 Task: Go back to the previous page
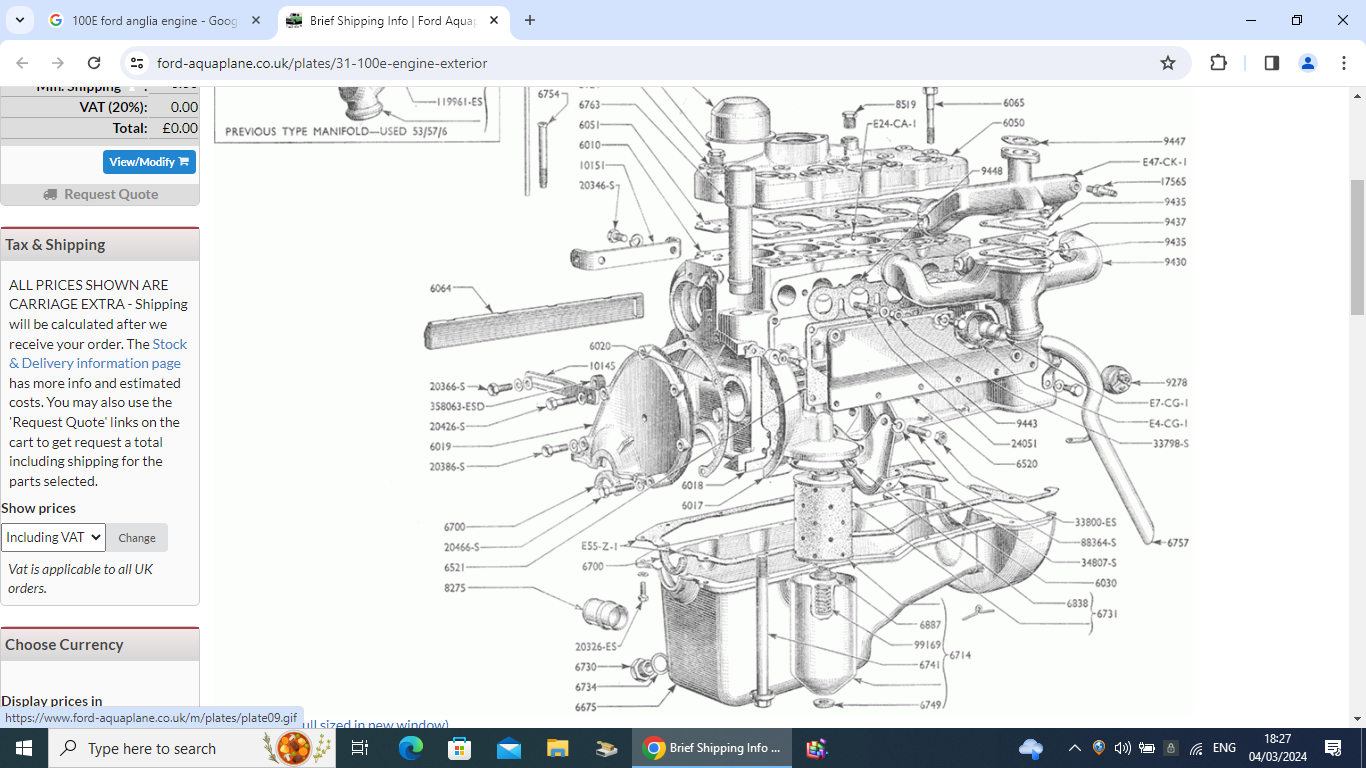point(22,63)
